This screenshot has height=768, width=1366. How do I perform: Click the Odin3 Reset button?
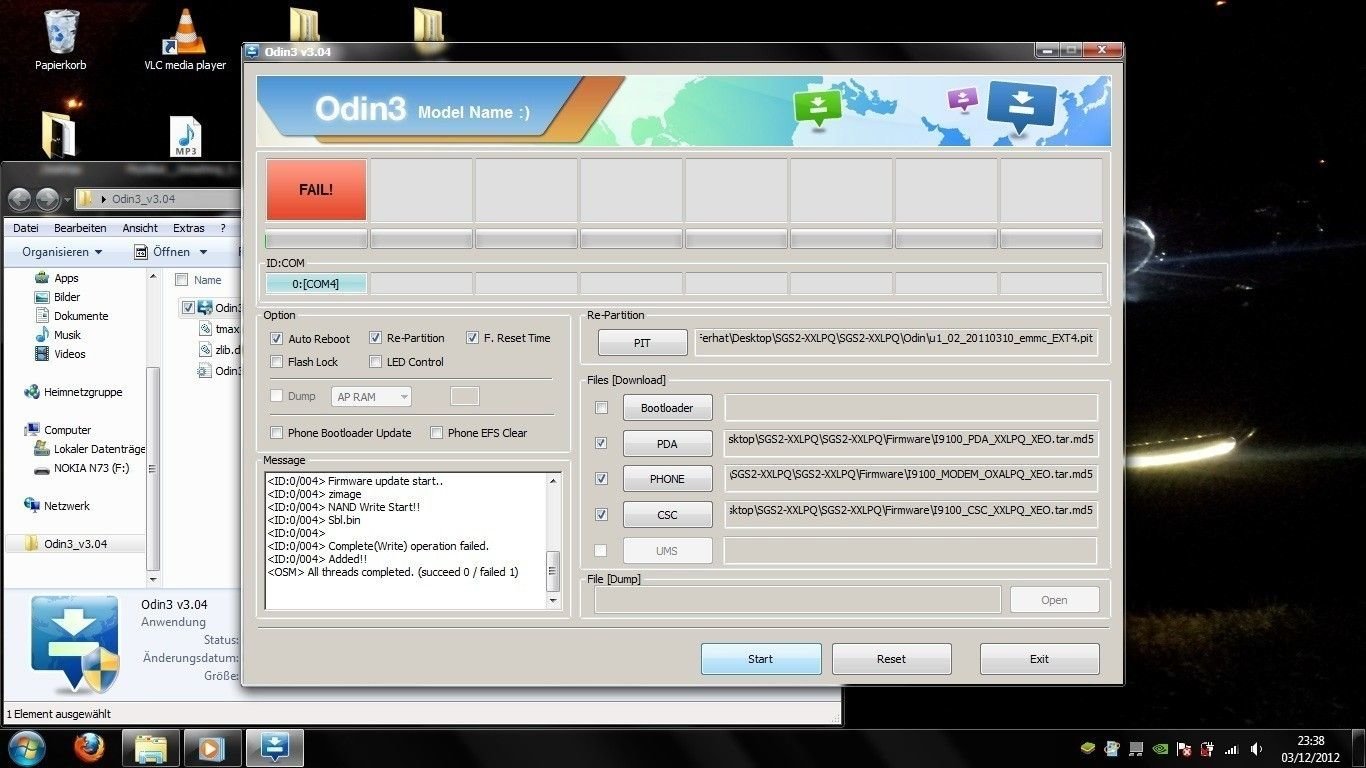891,659
